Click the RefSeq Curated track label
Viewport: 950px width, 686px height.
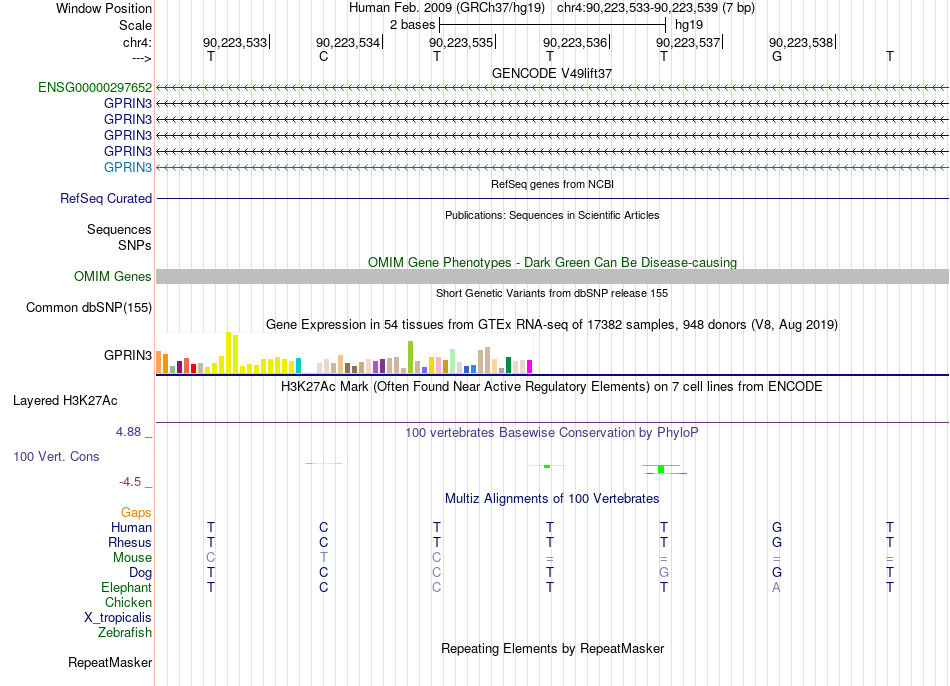[x=106, y=198]
